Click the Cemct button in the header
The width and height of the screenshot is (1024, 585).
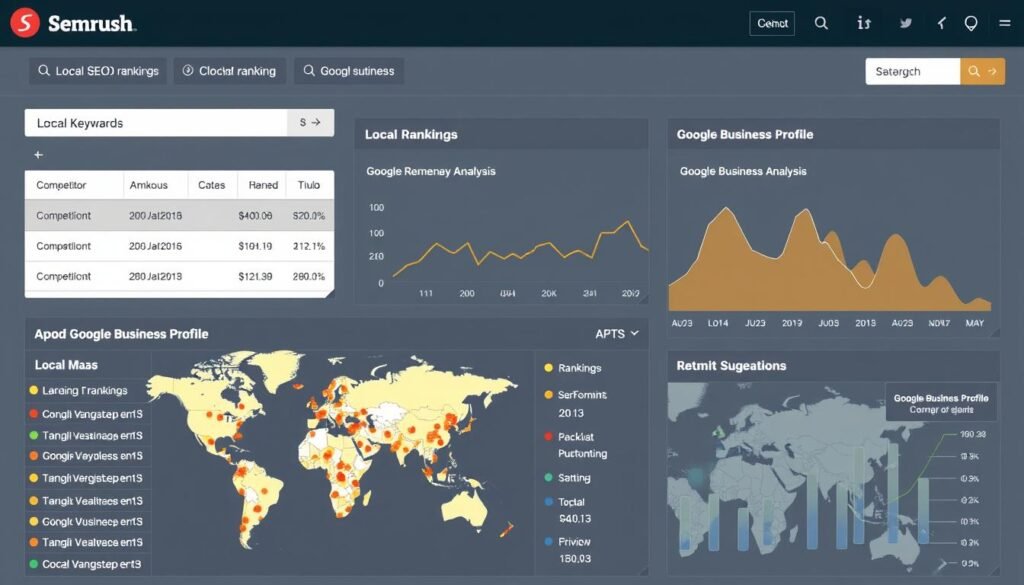click(x=772, y=23)
